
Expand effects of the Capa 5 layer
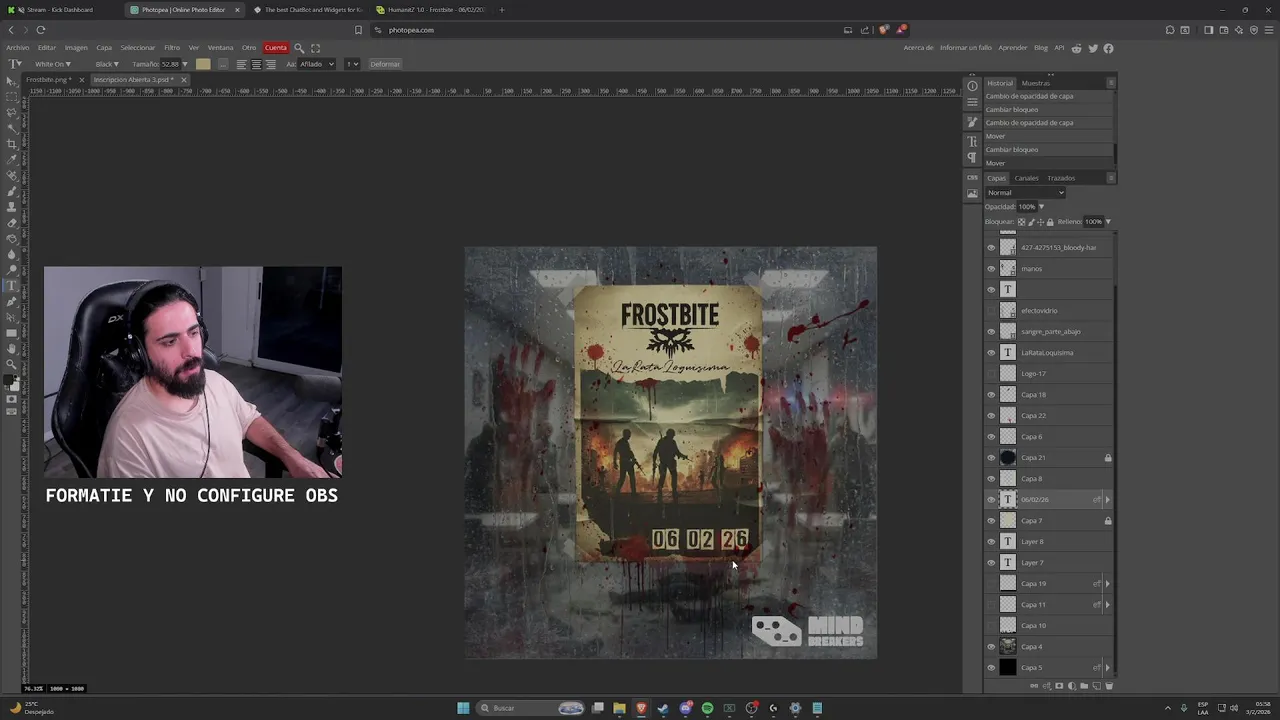(1107, 668)
